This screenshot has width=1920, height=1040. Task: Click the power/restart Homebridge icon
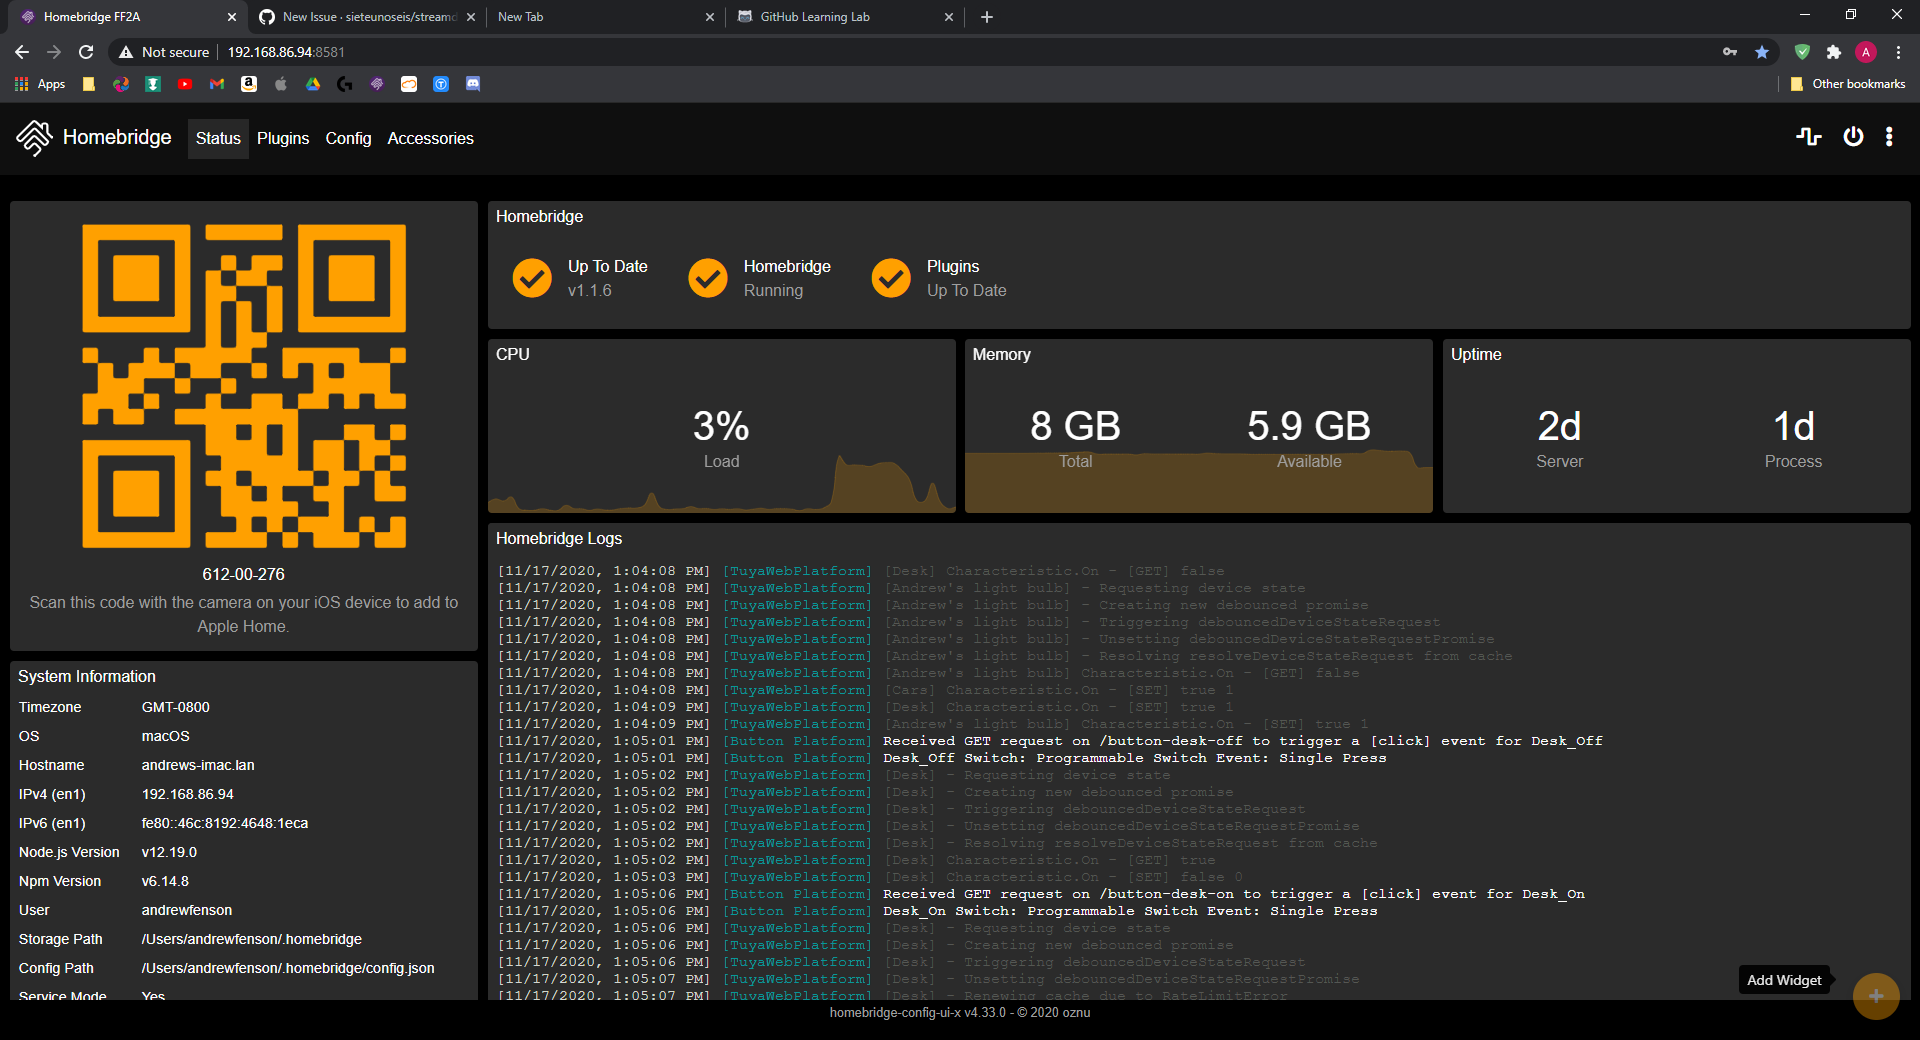(x=1853, y=137)
